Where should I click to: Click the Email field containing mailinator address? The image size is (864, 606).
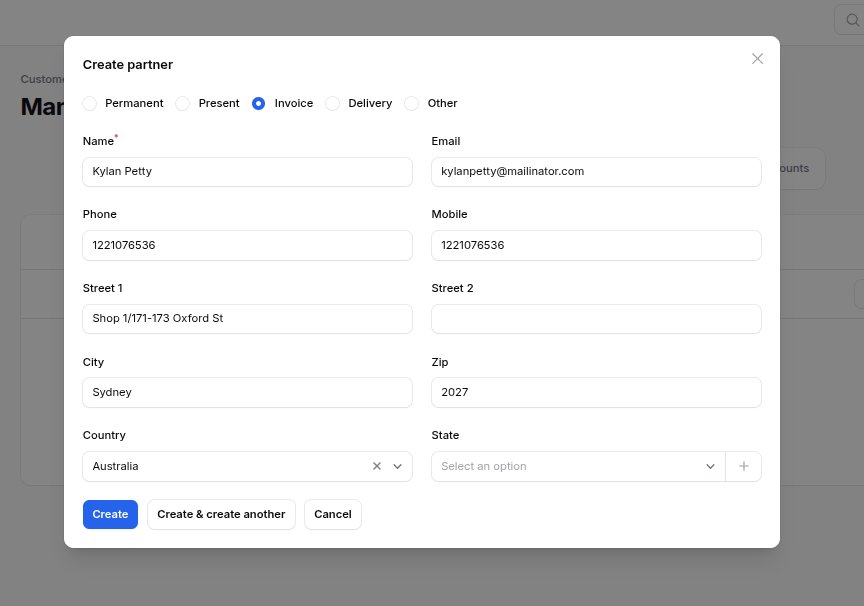pyautogui.click(x=596, y=171)
